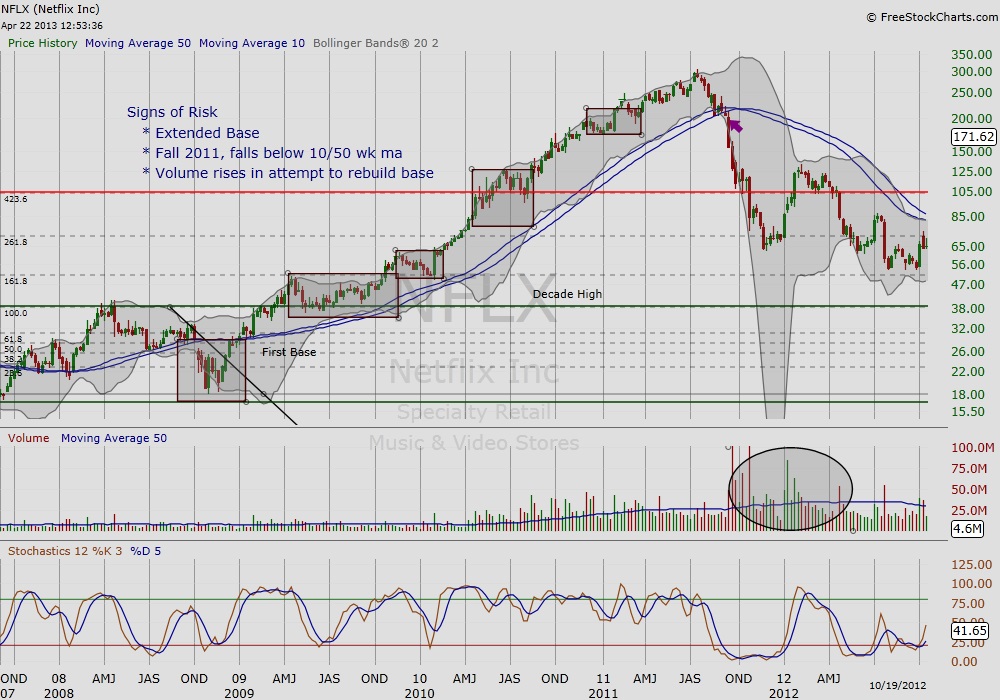The height and width of the screenshot is (700, 1000).
Task: Click the 50.0M volume axis label
Action: point(969,490)
